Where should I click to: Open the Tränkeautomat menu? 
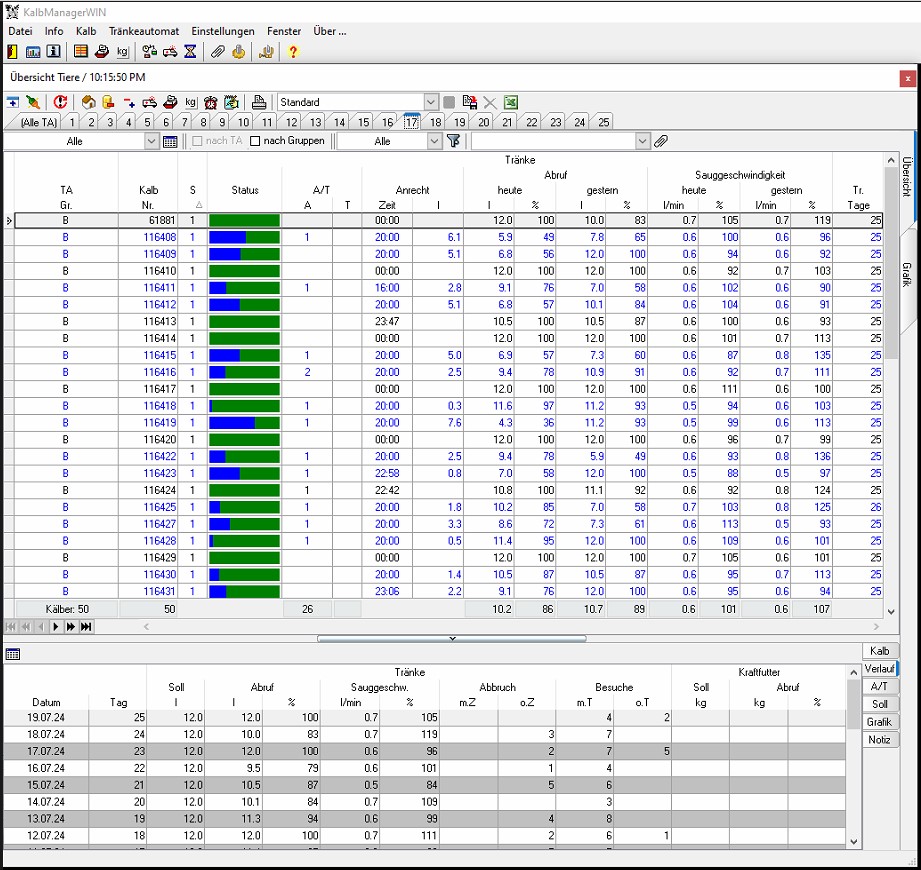143,31
